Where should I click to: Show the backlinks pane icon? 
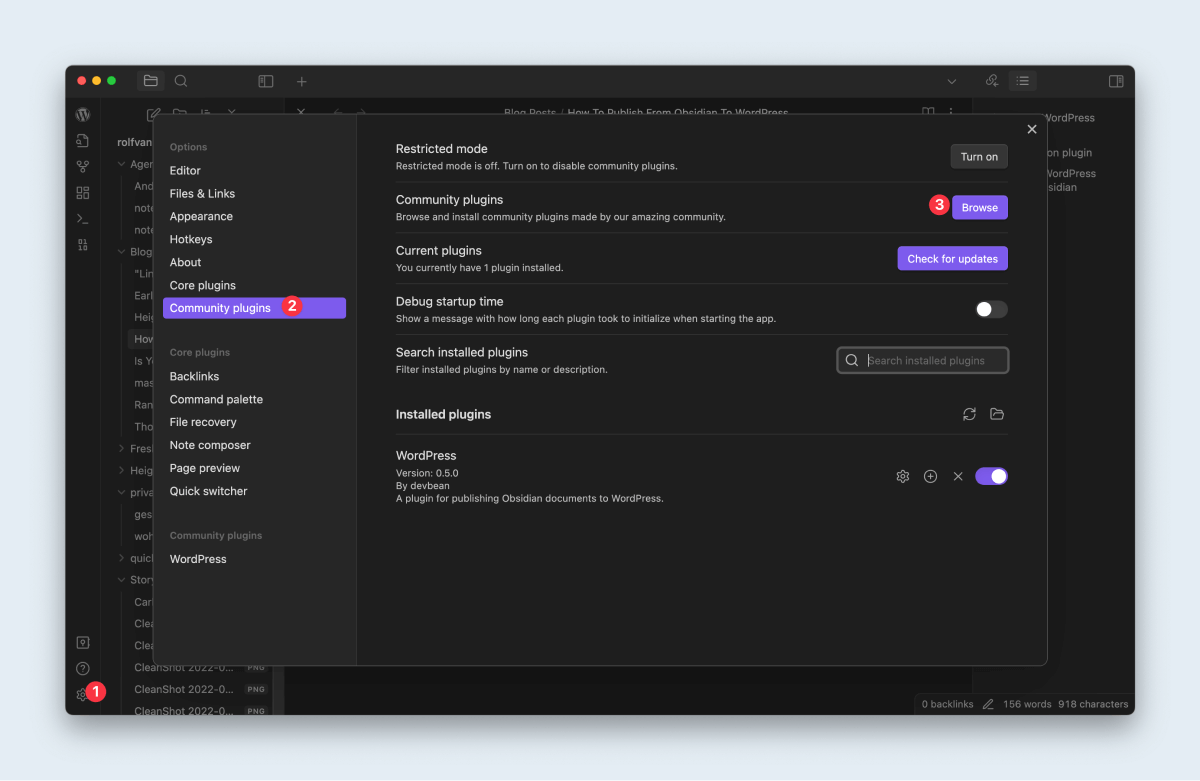(992, 81)
